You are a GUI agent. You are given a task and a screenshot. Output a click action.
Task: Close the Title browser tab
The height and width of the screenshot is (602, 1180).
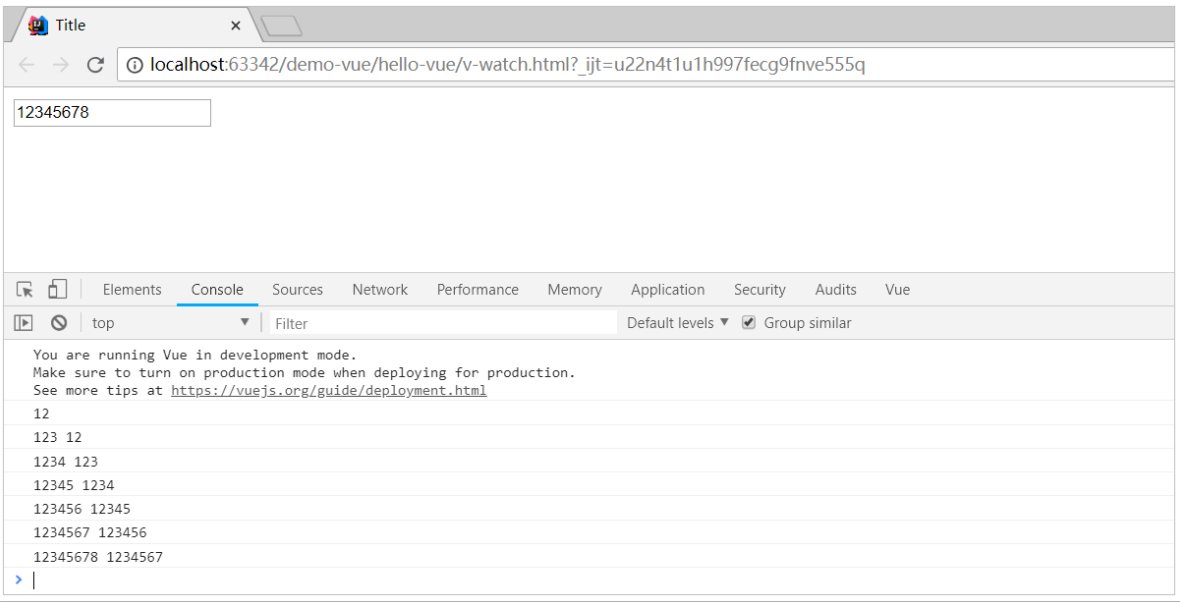click(236, 26)
